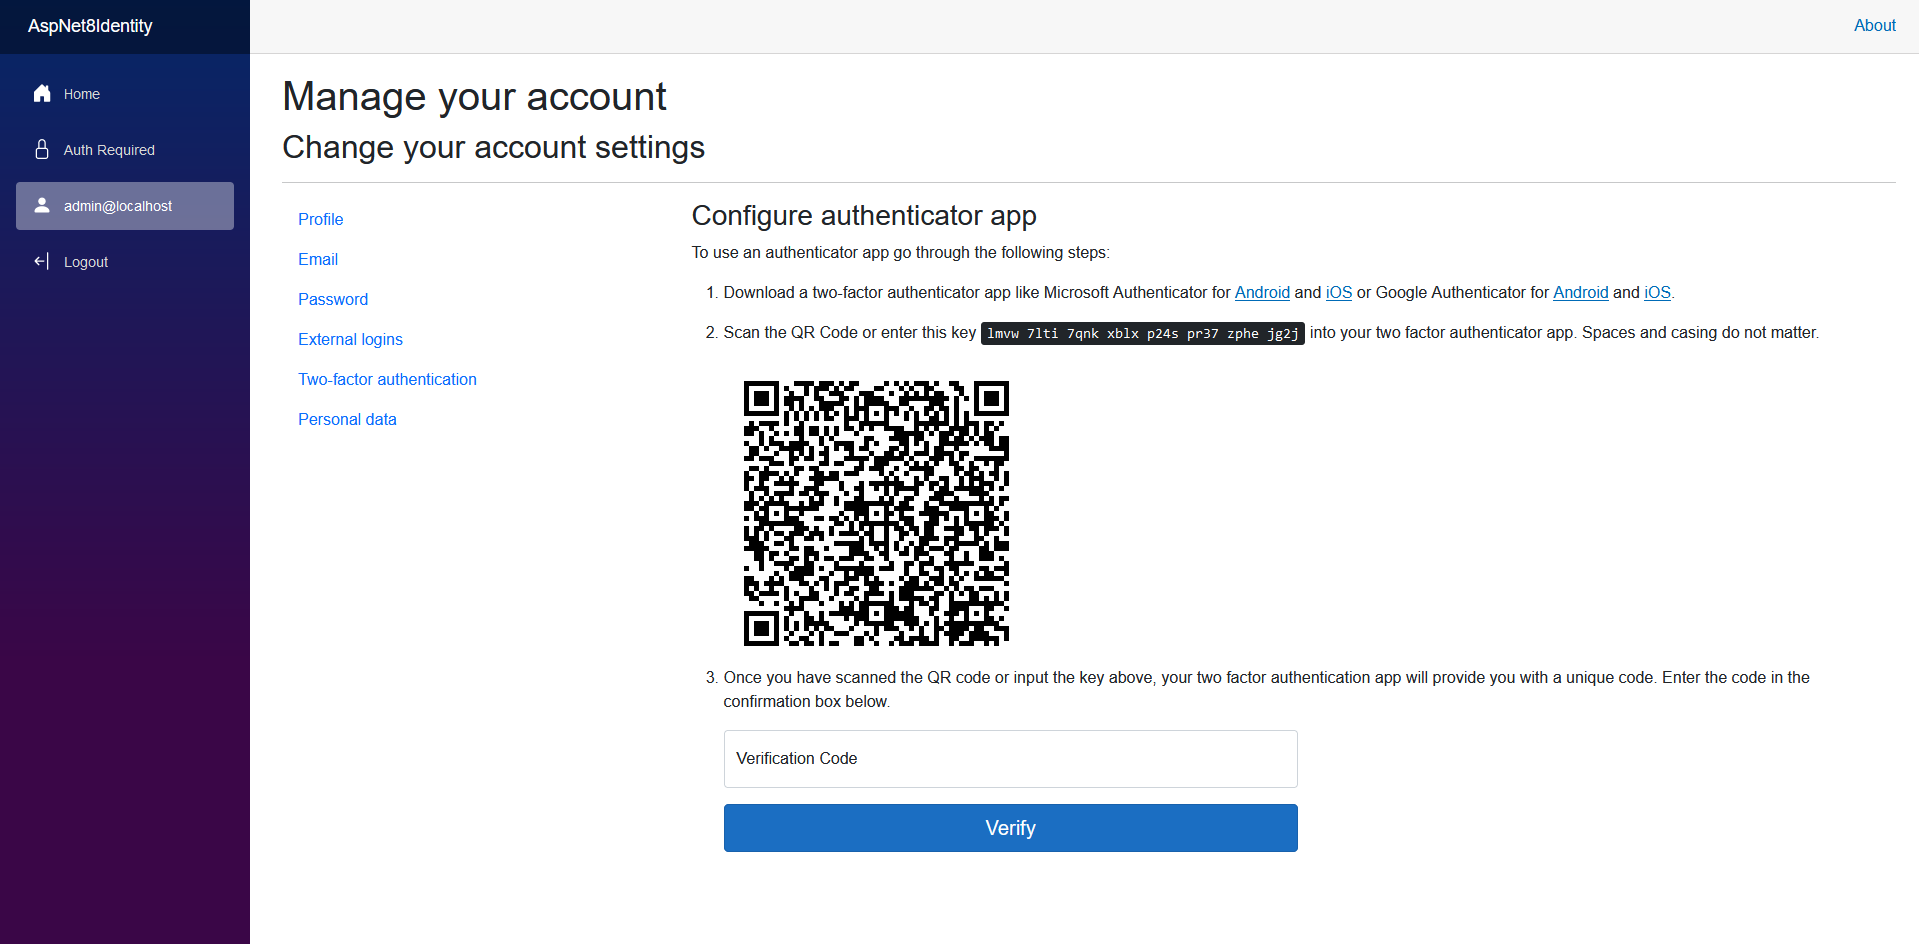Select External logins in account menu
This screenshot has width=1919, height=944.
click(x=350, y=339)
